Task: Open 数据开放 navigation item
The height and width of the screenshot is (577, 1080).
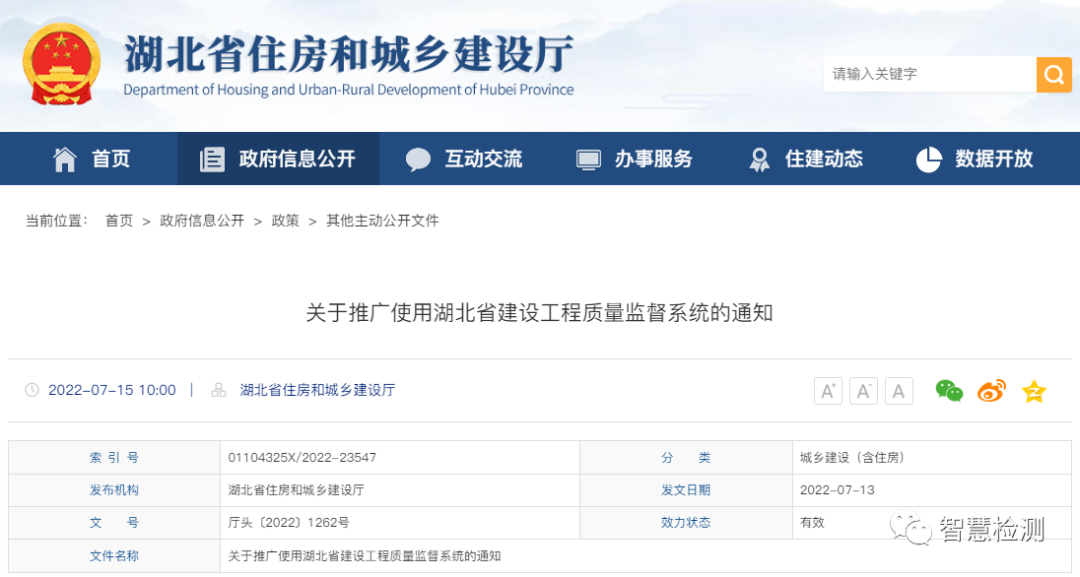Action: tap(975, 159)
